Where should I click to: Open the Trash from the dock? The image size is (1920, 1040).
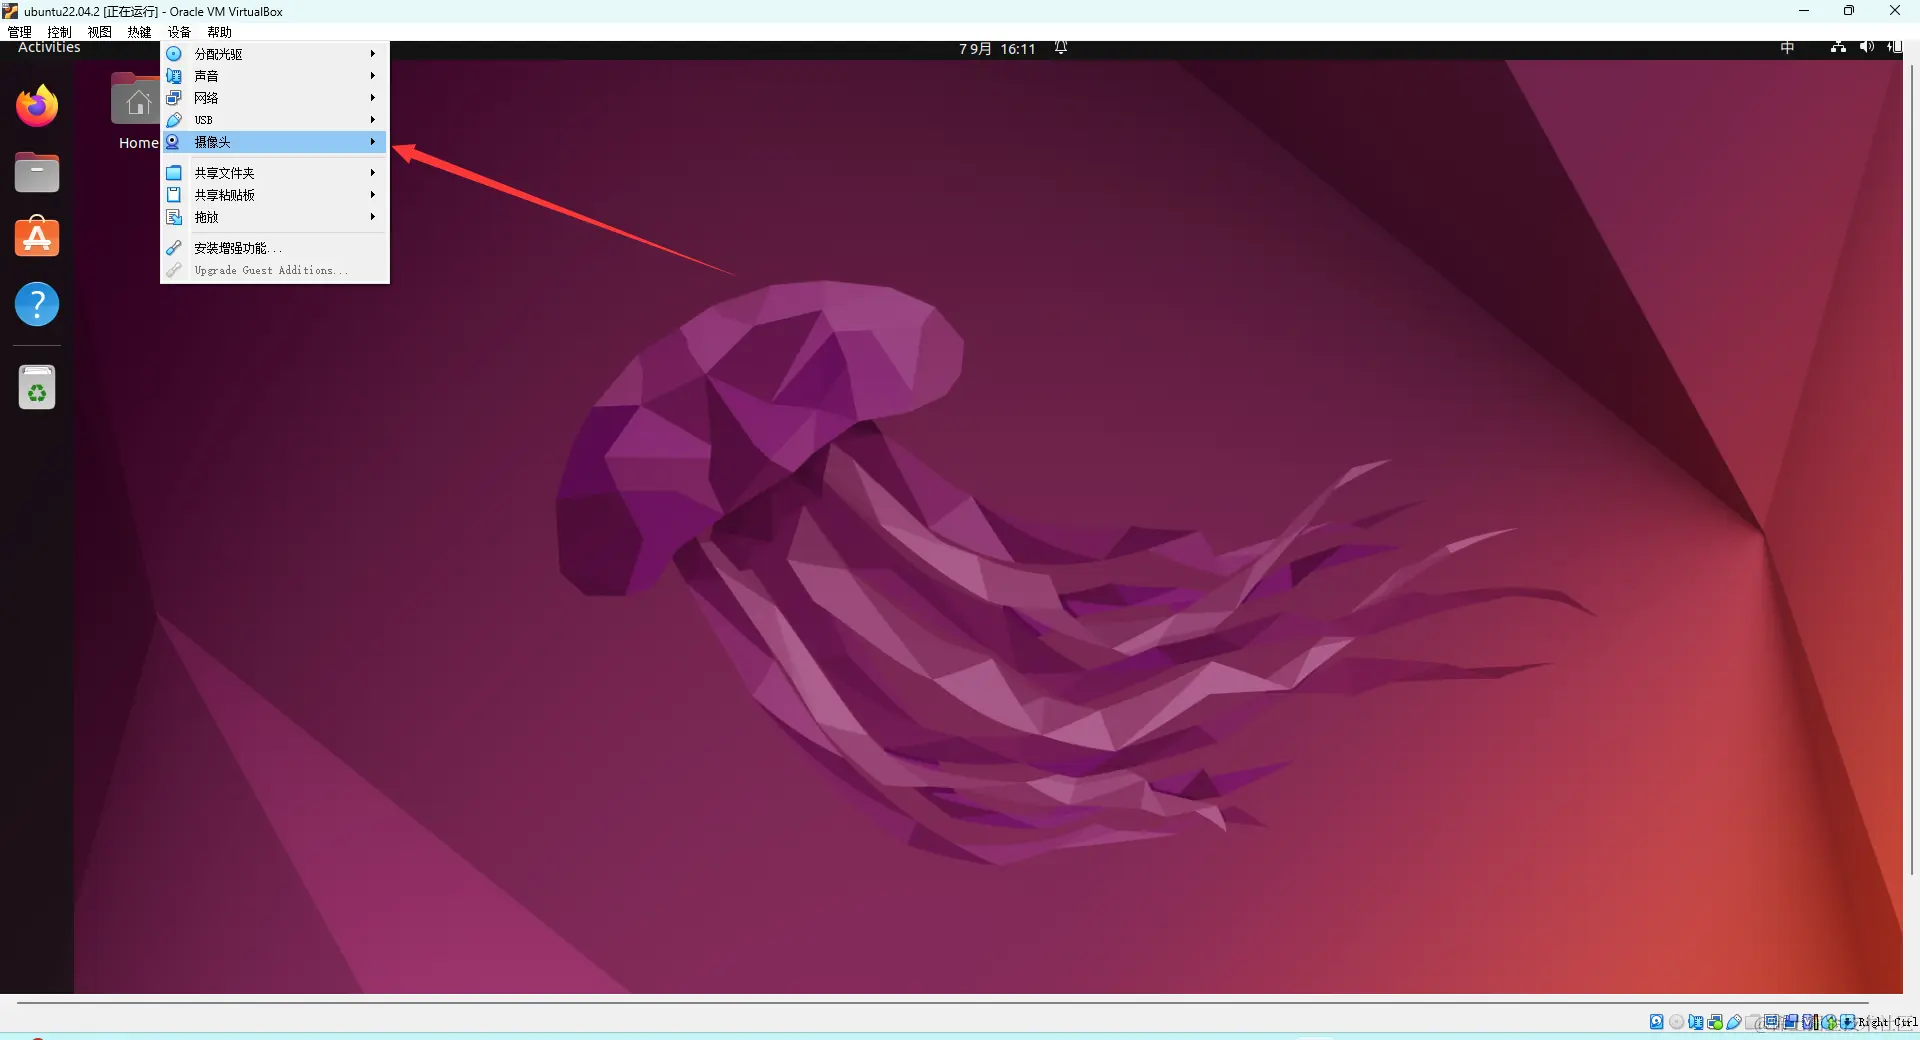point(37,387)
